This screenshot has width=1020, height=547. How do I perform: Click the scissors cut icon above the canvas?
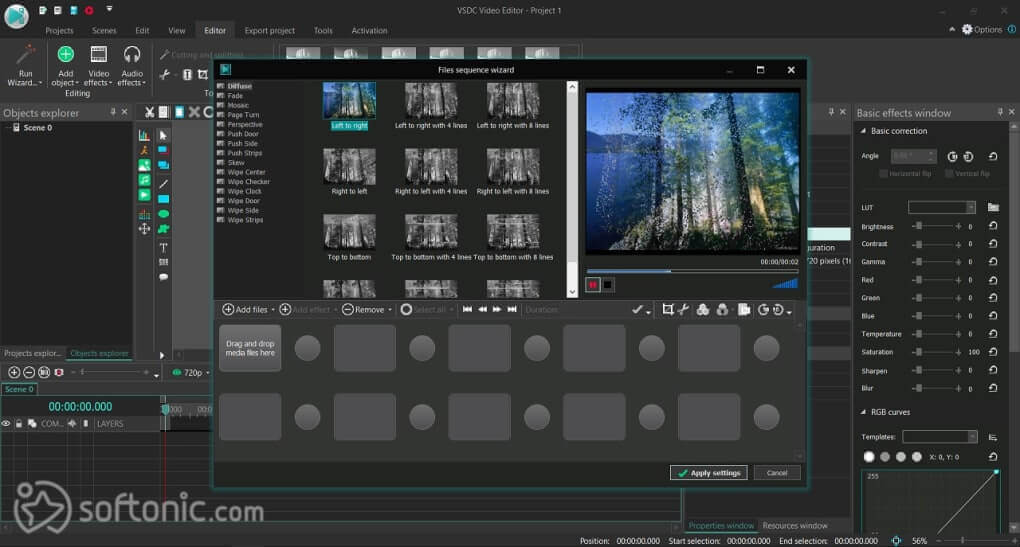[149, 113]
